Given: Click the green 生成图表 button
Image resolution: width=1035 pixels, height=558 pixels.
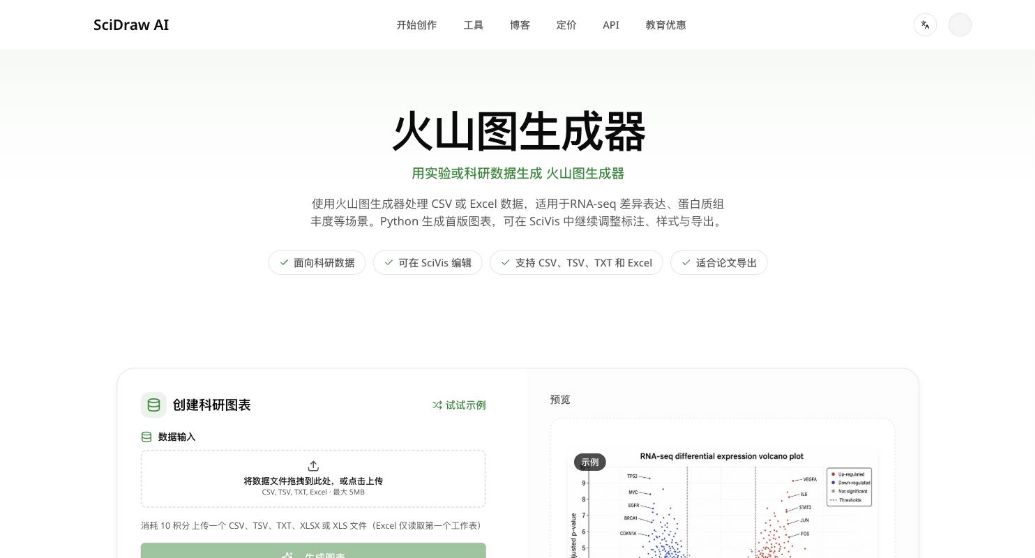Looking at the screenshot, I should [x=313, y=551].
